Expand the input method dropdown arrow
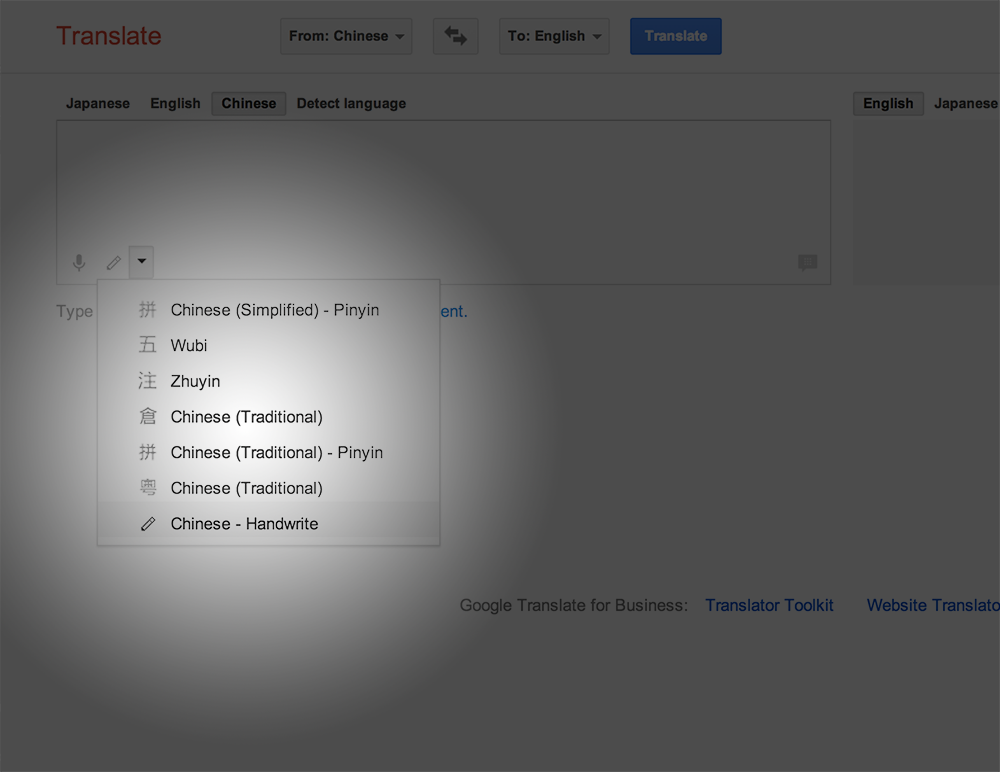Viewport: 1000px width, 772px height. pyautogui.click(x=140, y=262)
